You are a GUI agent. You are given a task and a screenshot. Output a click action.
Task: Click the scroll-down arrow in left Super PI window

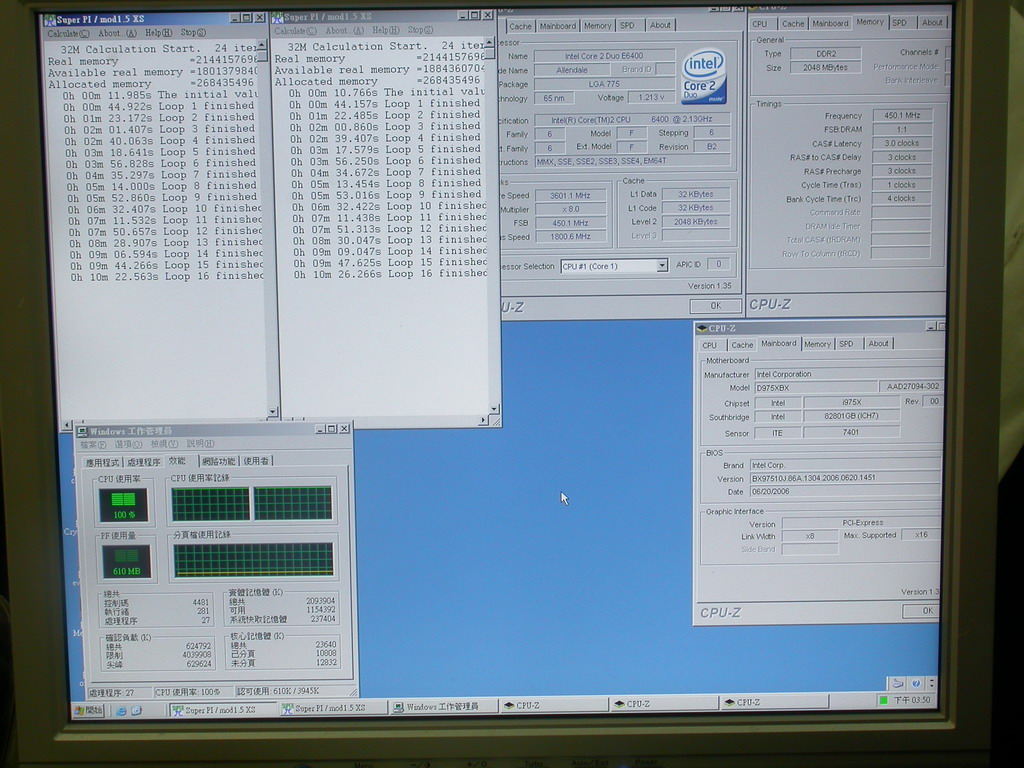coord(272,412)
